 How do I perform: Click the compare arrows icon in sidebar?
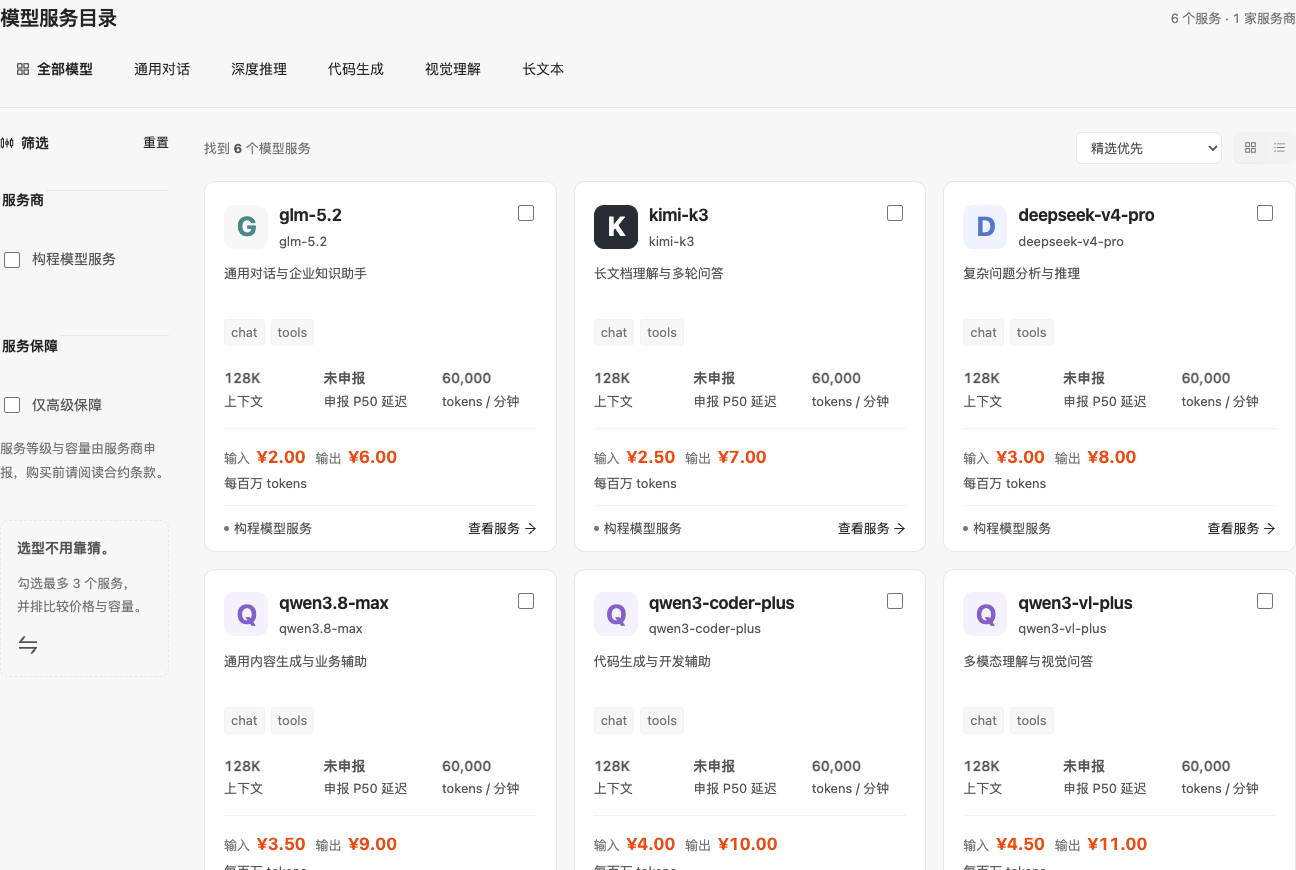28,645
